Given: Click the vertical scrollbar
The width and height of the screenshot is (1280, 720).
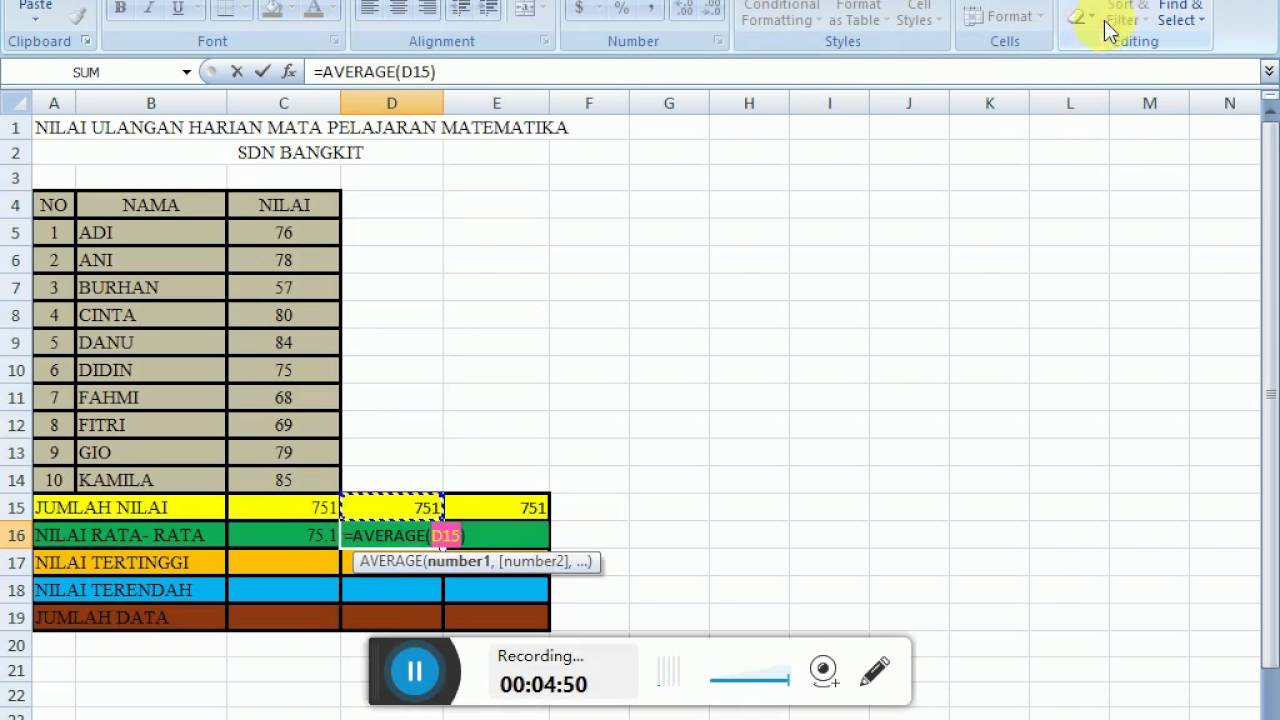Looking at the screenshot, I should tap(1270, 395).
